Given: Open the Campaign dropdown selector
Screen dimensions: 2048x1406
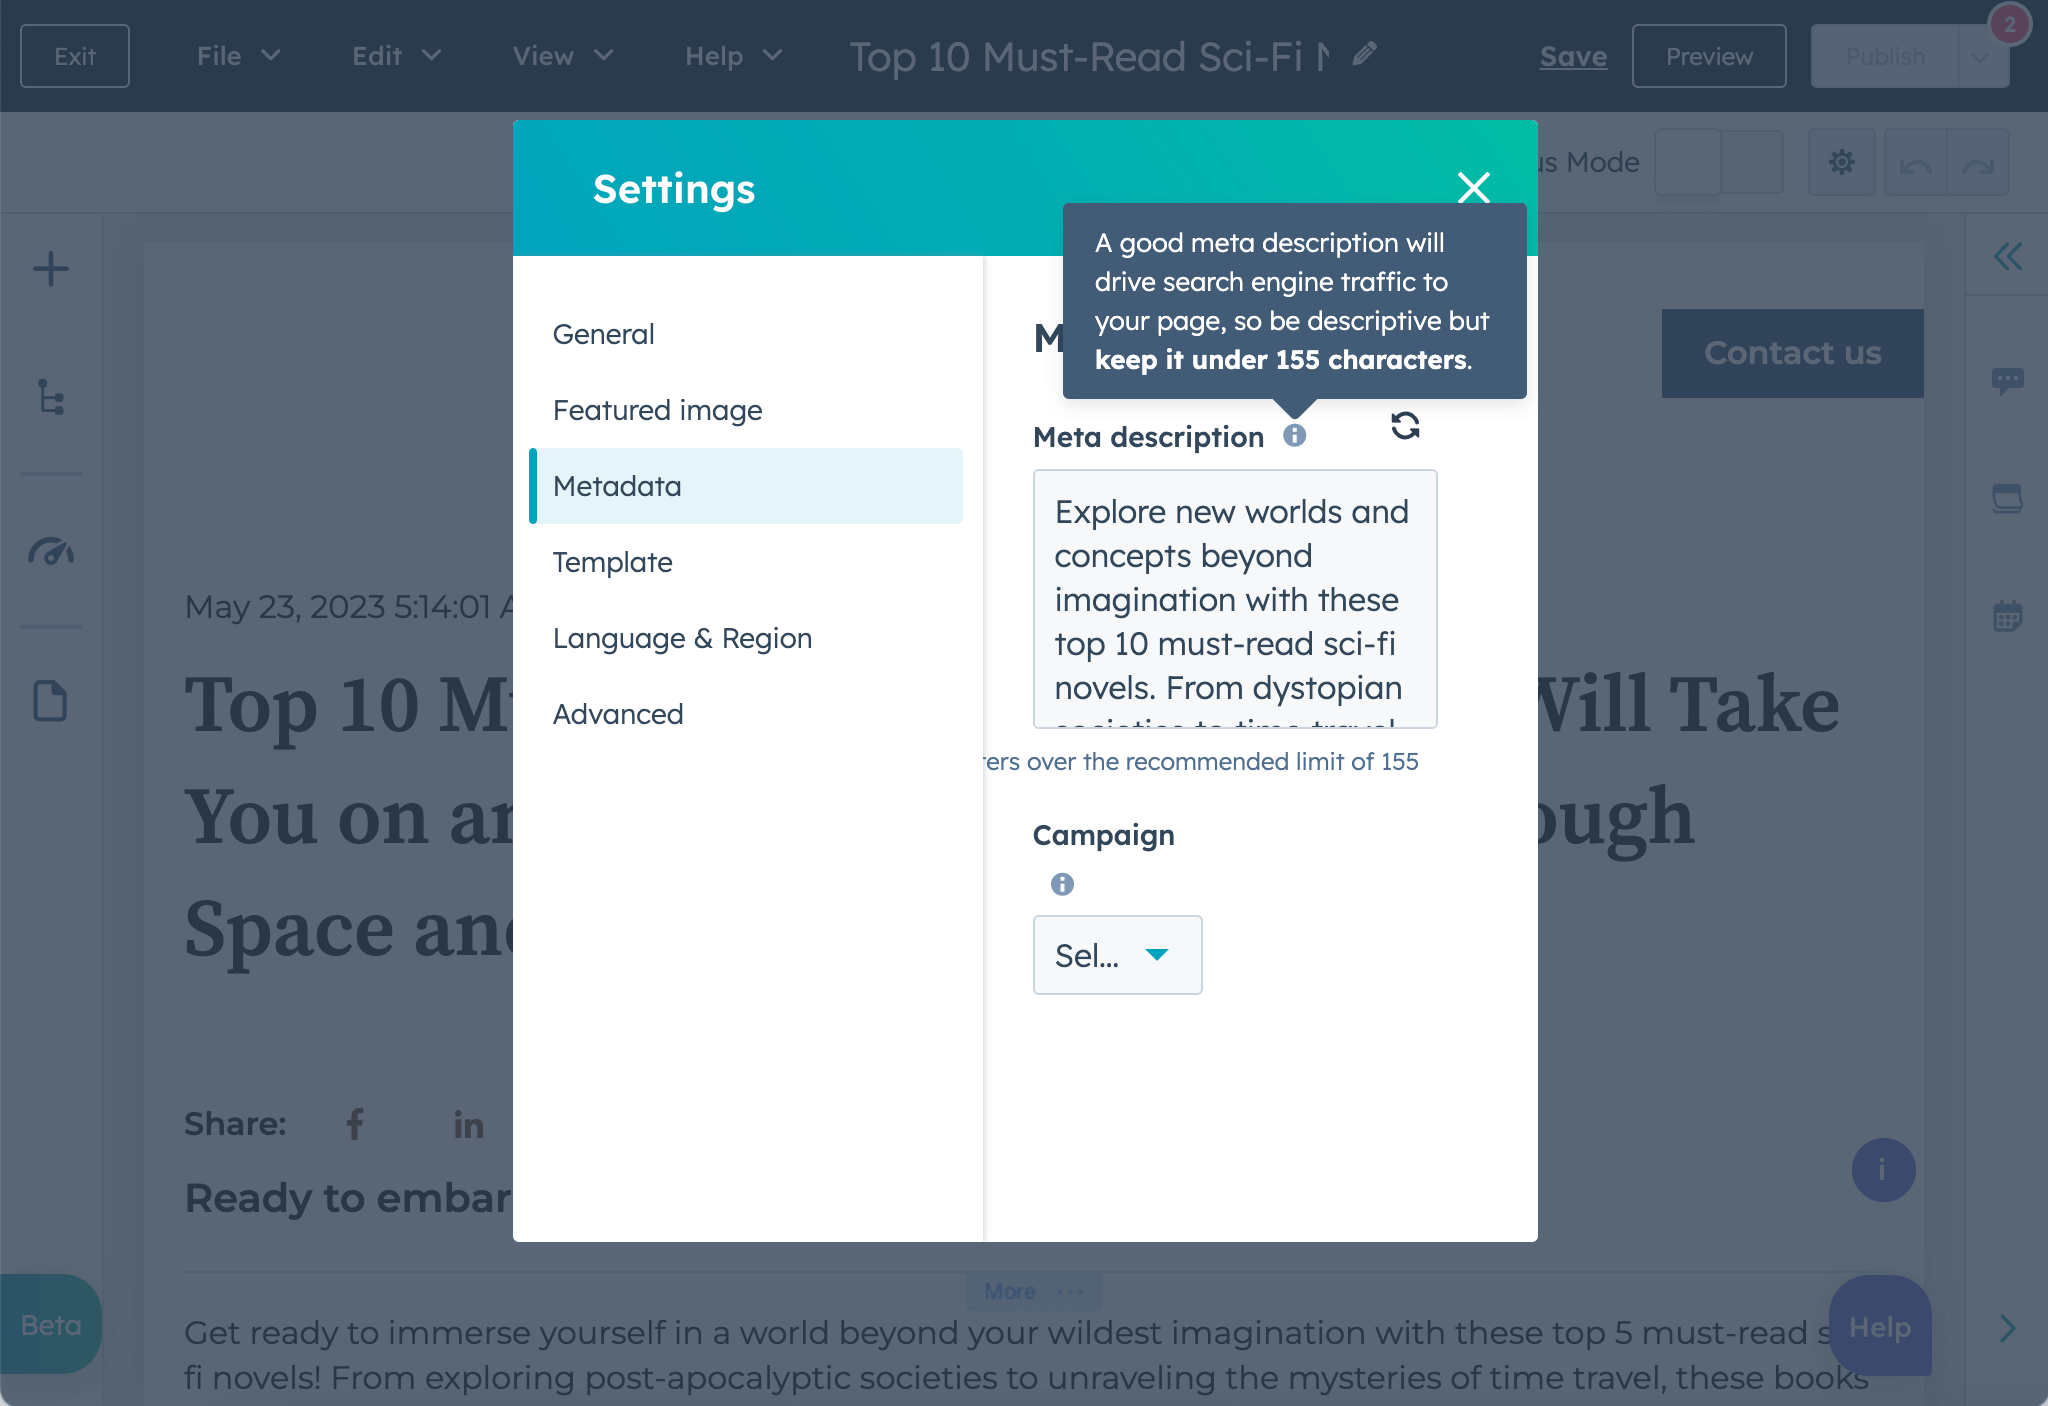Looking at the screenshot, I should pos(1116,954).
